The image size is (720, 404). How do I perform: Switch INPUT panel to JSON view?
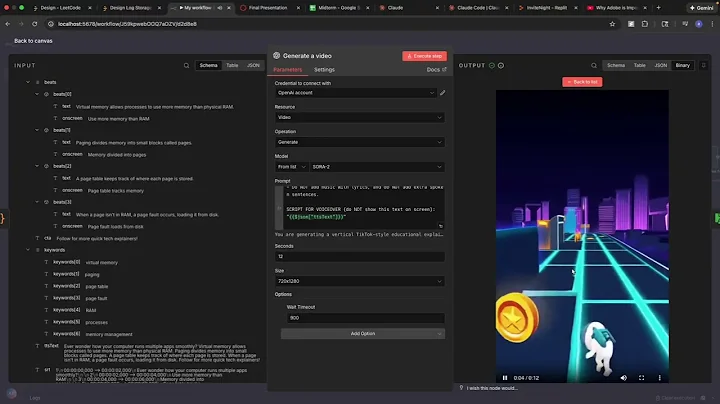pos(253,65)
